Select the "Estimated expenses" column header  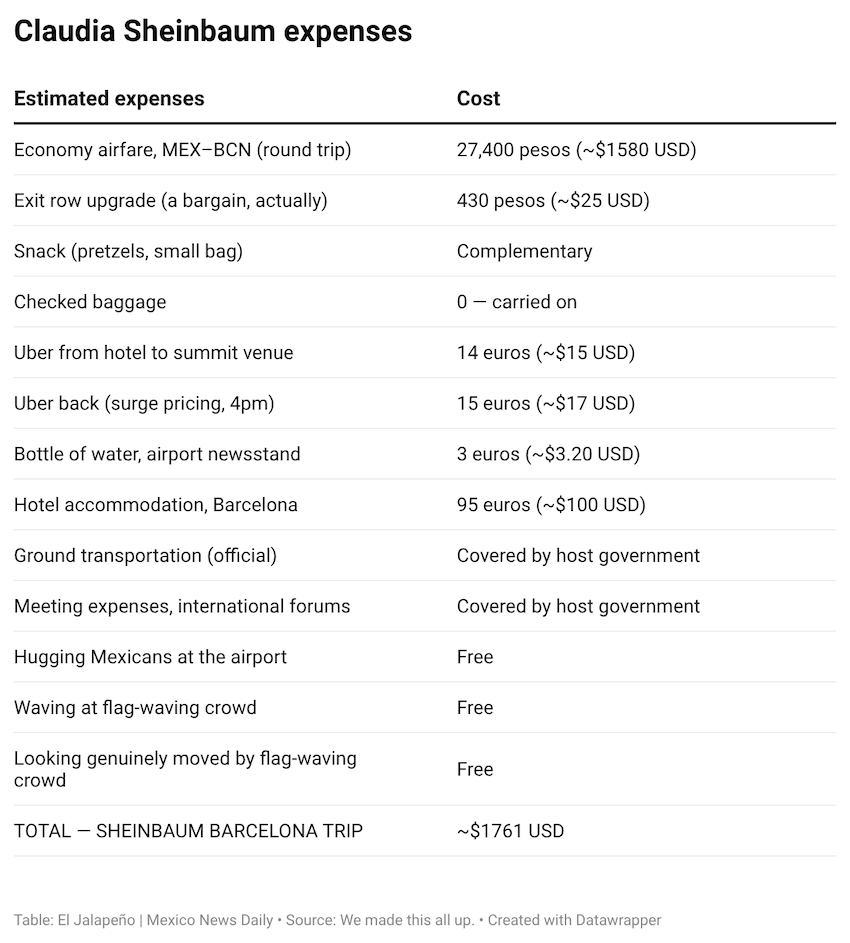pyautogui.click(x=109, y=99)
